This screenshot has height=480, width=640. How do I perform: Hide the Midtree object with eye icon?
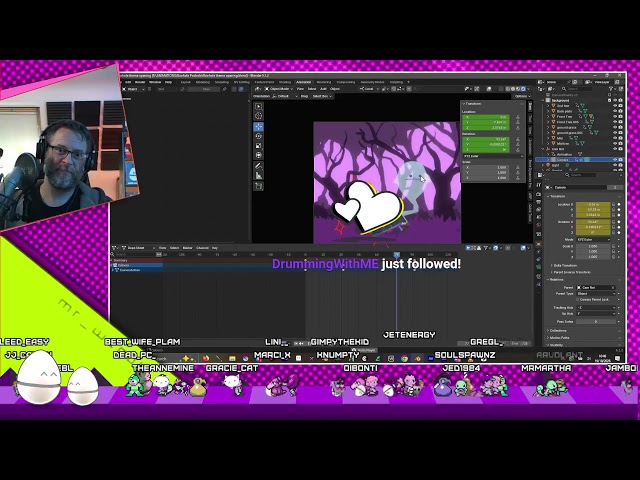615,143
